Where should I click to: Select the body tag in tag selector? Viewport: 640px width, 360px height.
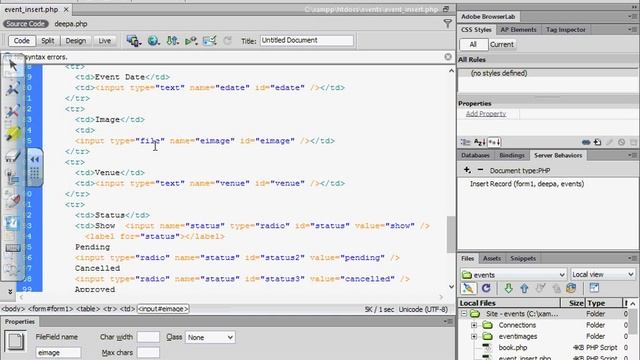tap(13, 309)
